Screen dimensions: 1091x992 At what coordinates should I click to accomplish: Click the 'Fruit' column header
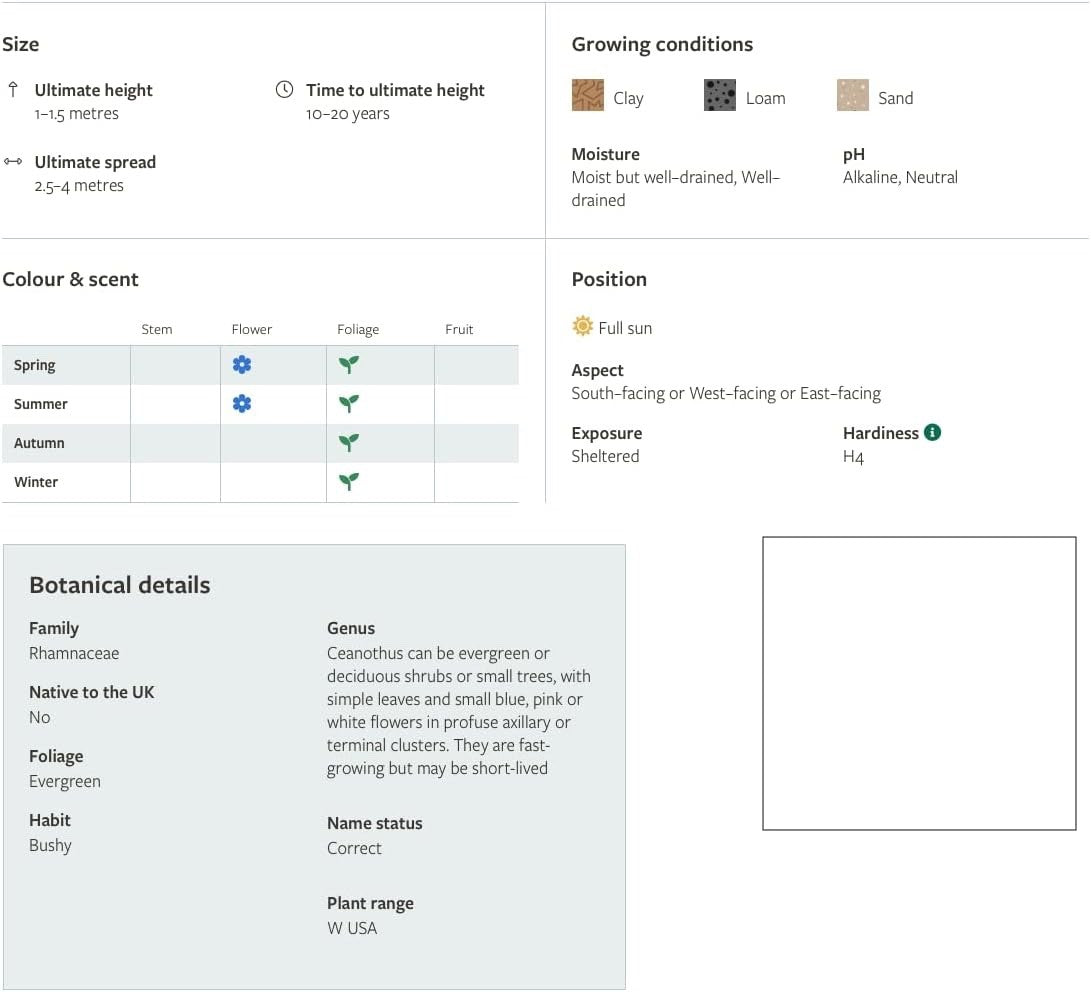459,329
